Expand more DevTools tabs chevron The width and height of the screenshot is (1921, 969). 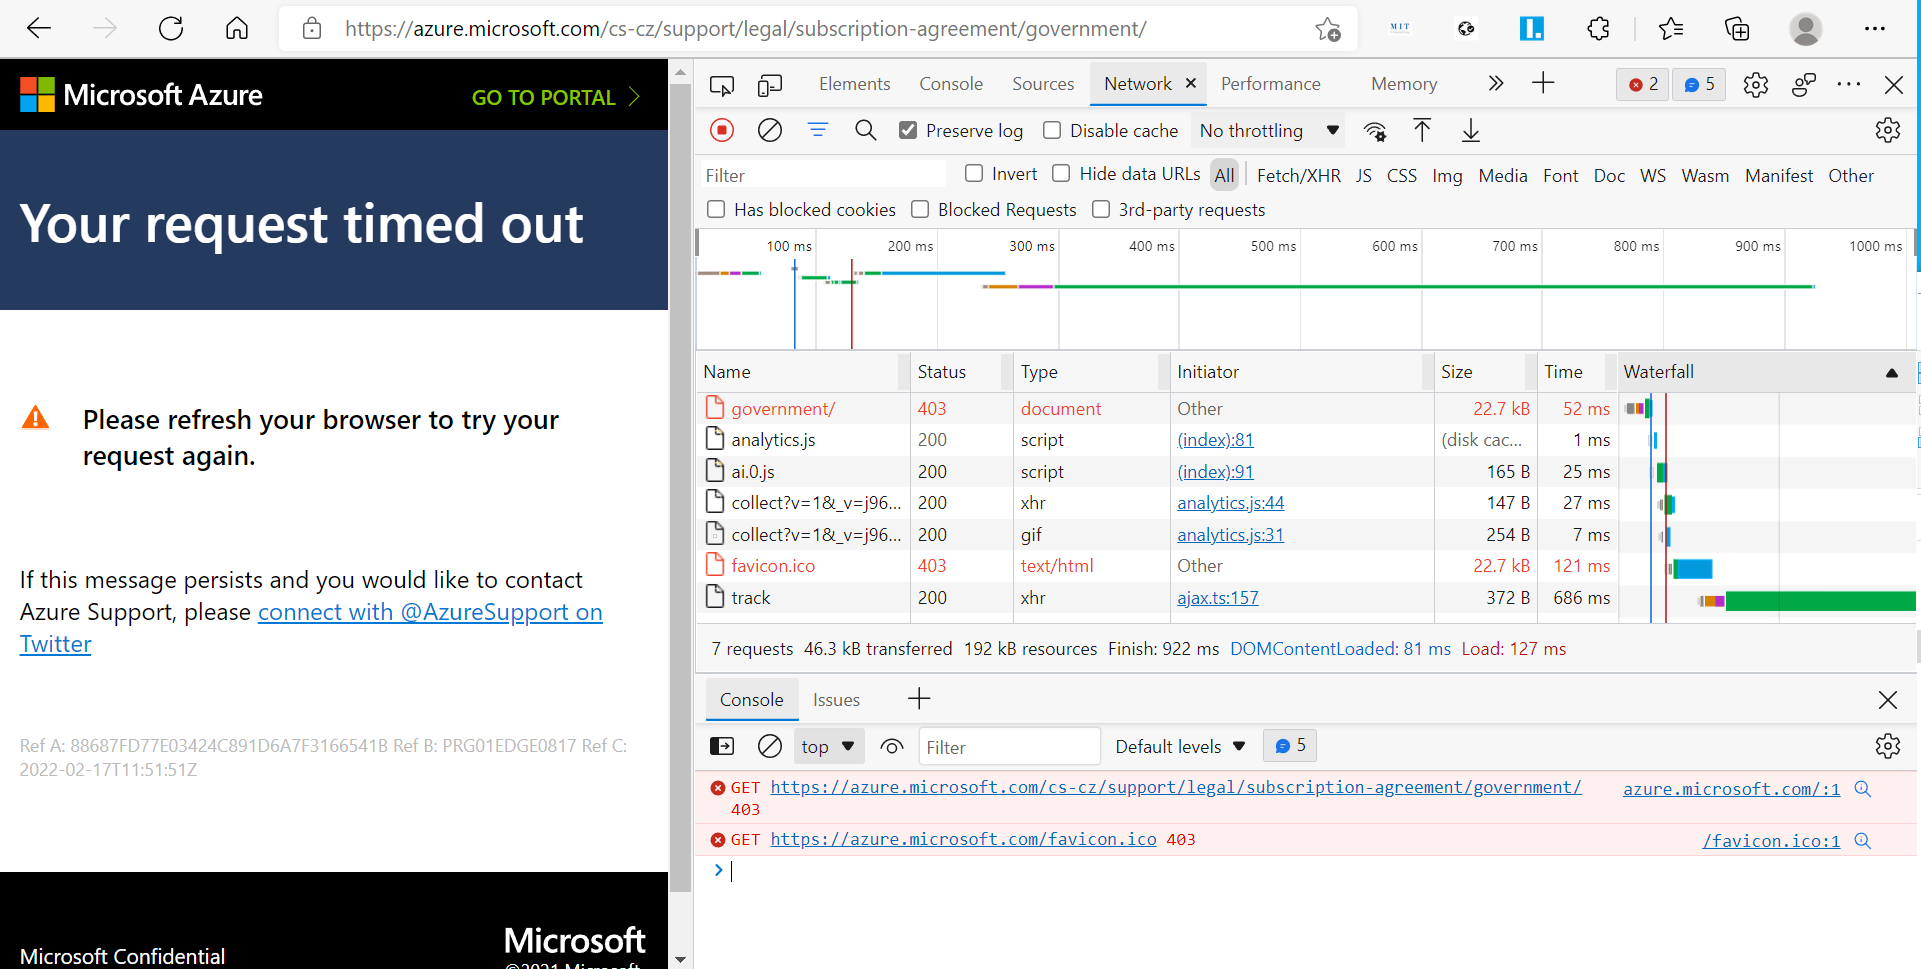(1495, 83)
